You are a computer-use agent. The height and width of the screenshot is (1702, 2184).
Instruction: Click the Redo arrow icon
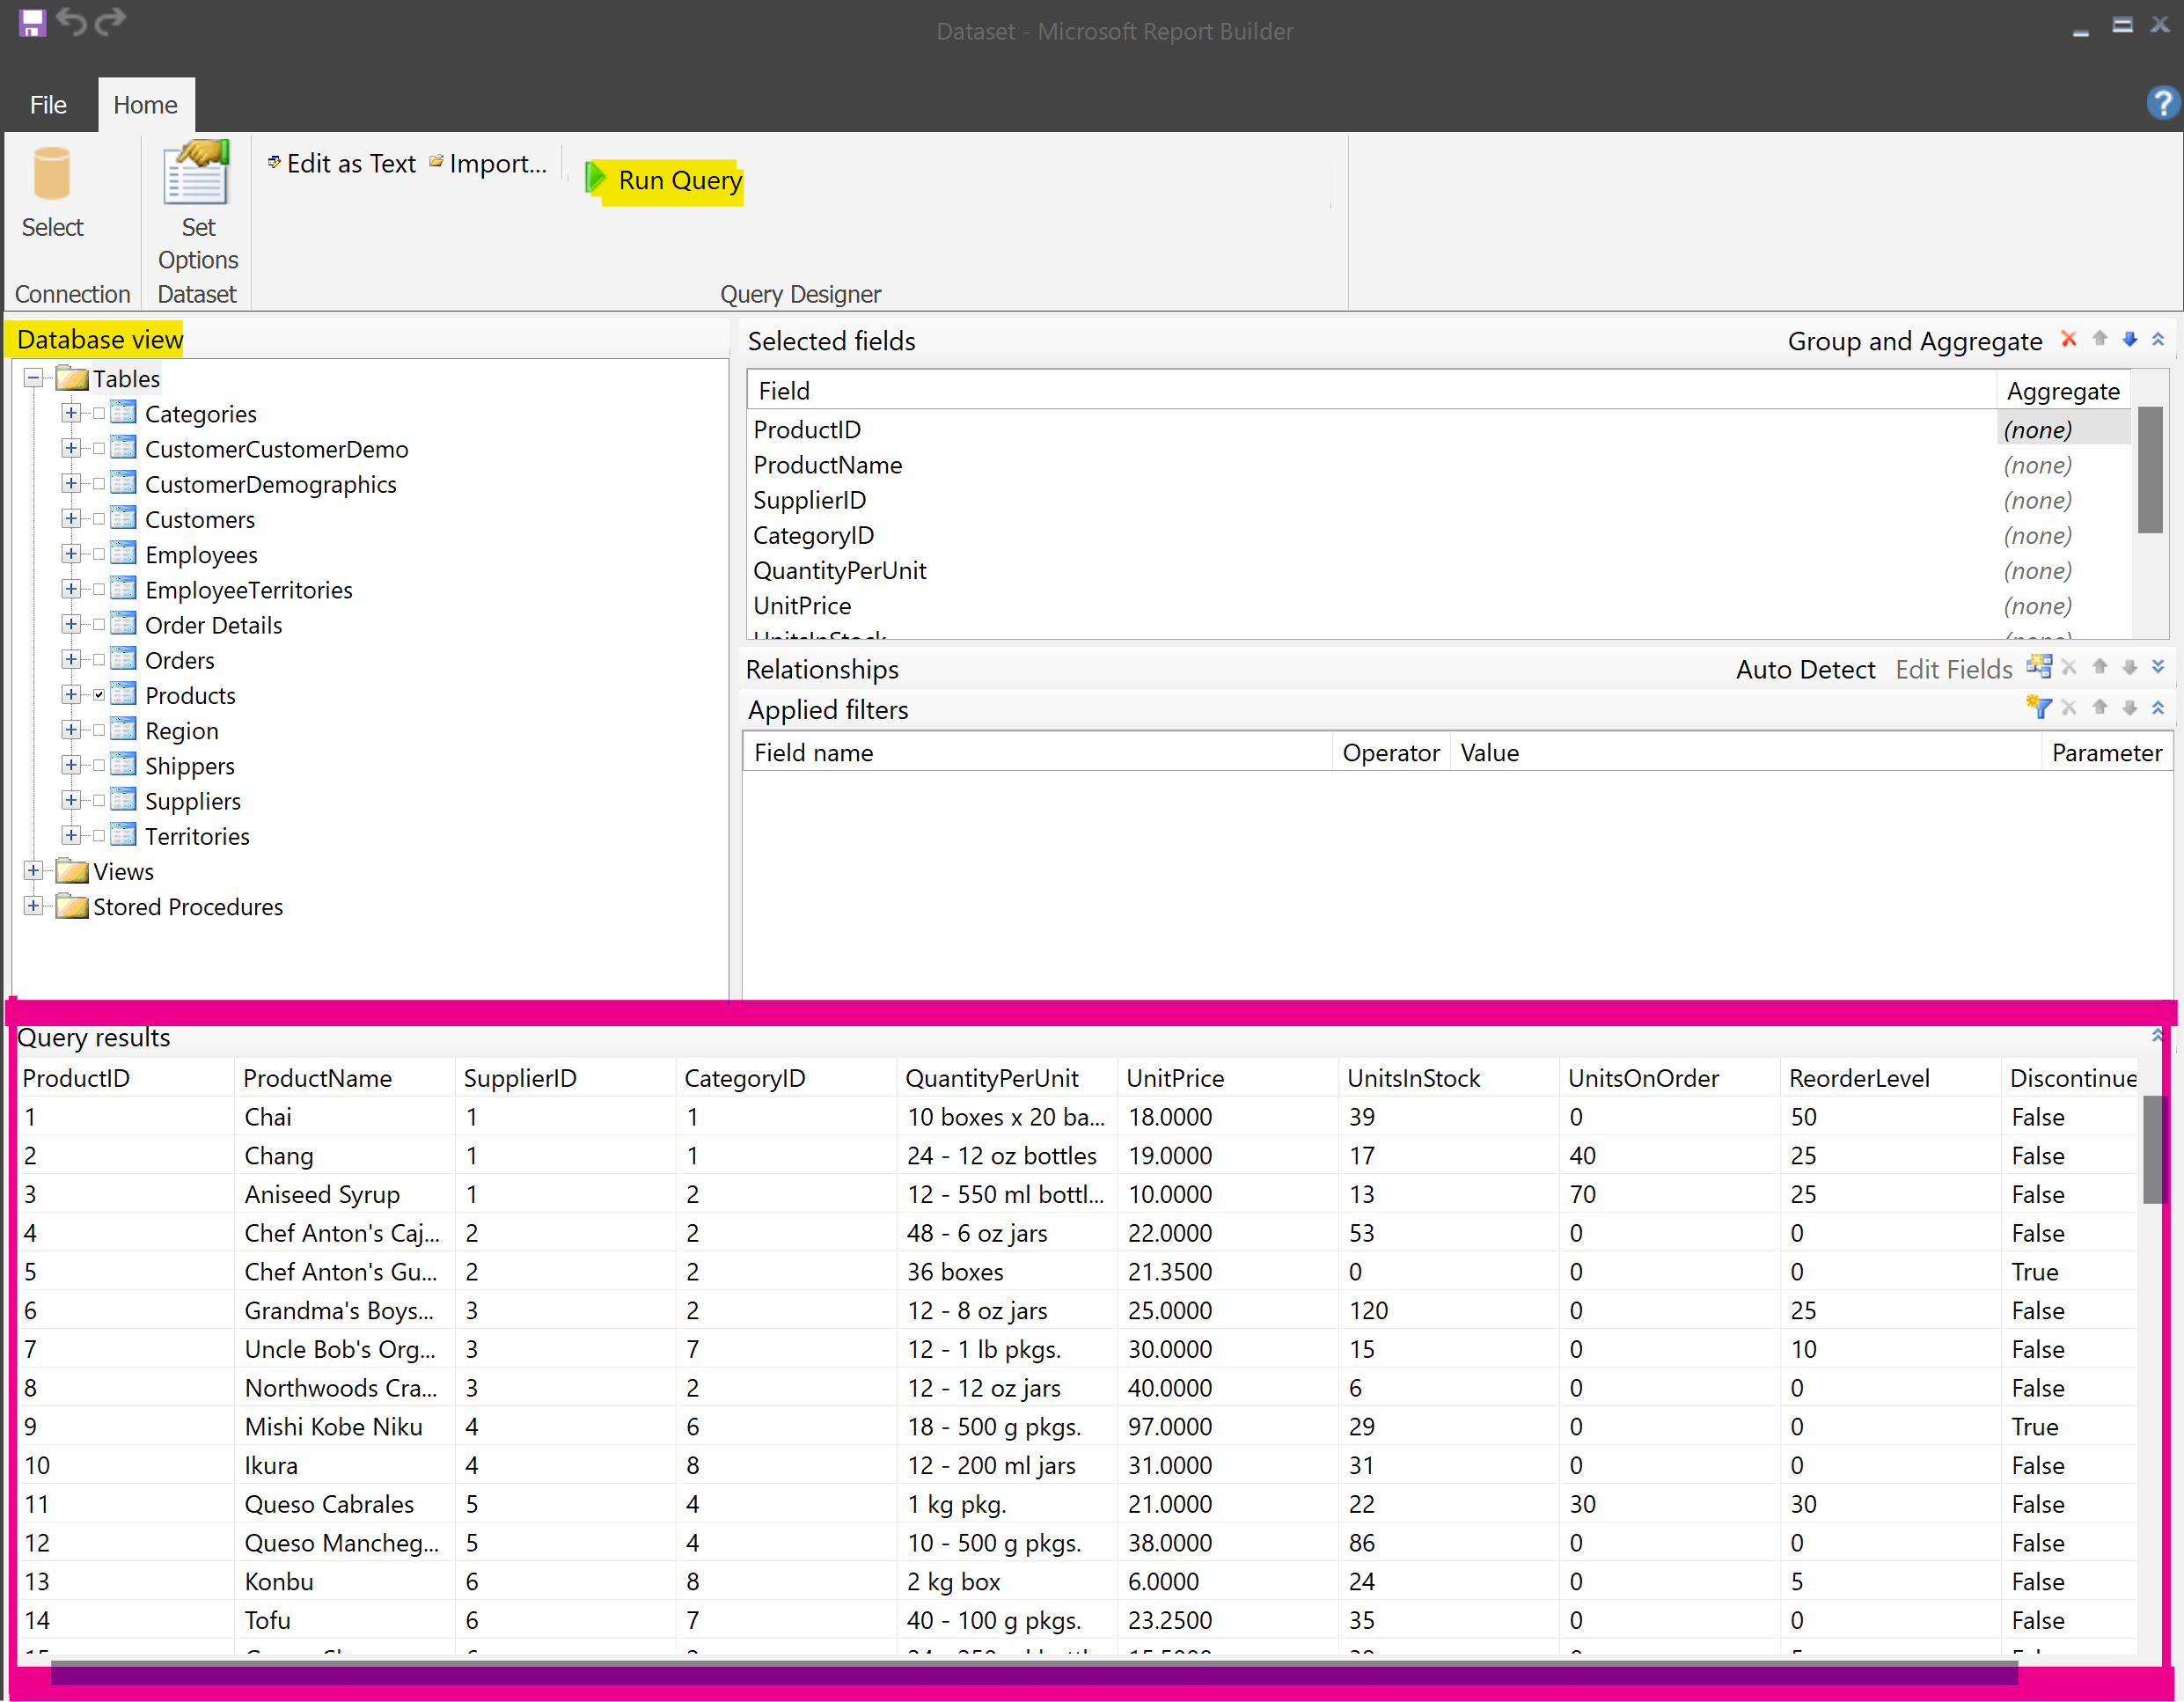click(x=110, y=20)
